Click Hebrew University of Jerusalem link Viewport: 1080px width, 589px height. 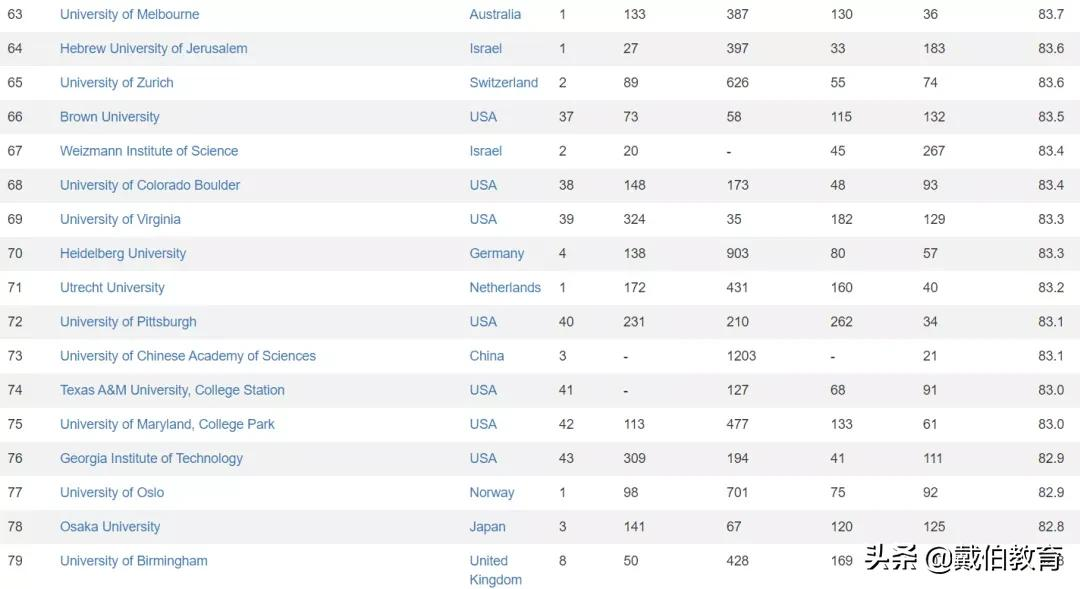(x=153, y=48)
